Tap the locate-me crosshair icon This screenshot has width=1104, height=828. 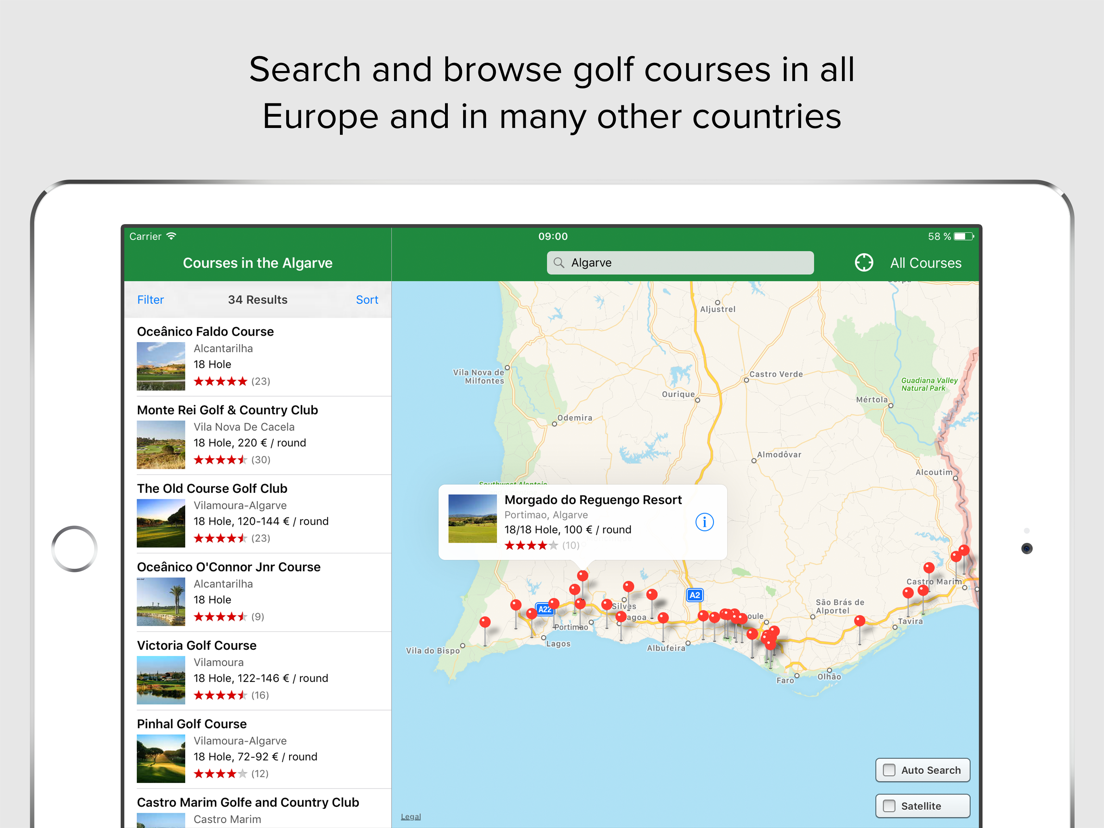click(864, 263)
